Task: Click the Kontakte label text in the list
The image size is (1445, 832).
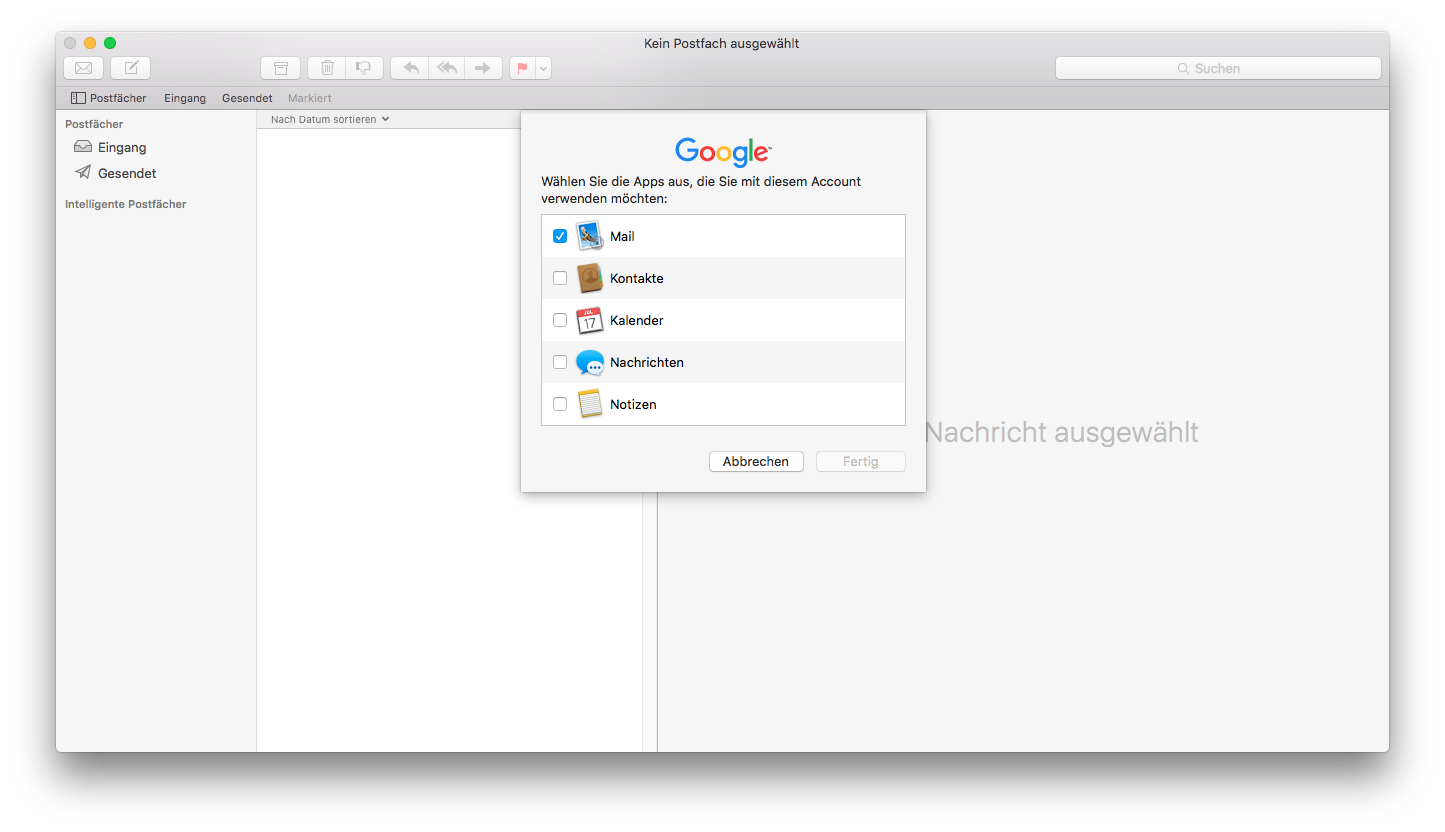Action: (637, 278)
